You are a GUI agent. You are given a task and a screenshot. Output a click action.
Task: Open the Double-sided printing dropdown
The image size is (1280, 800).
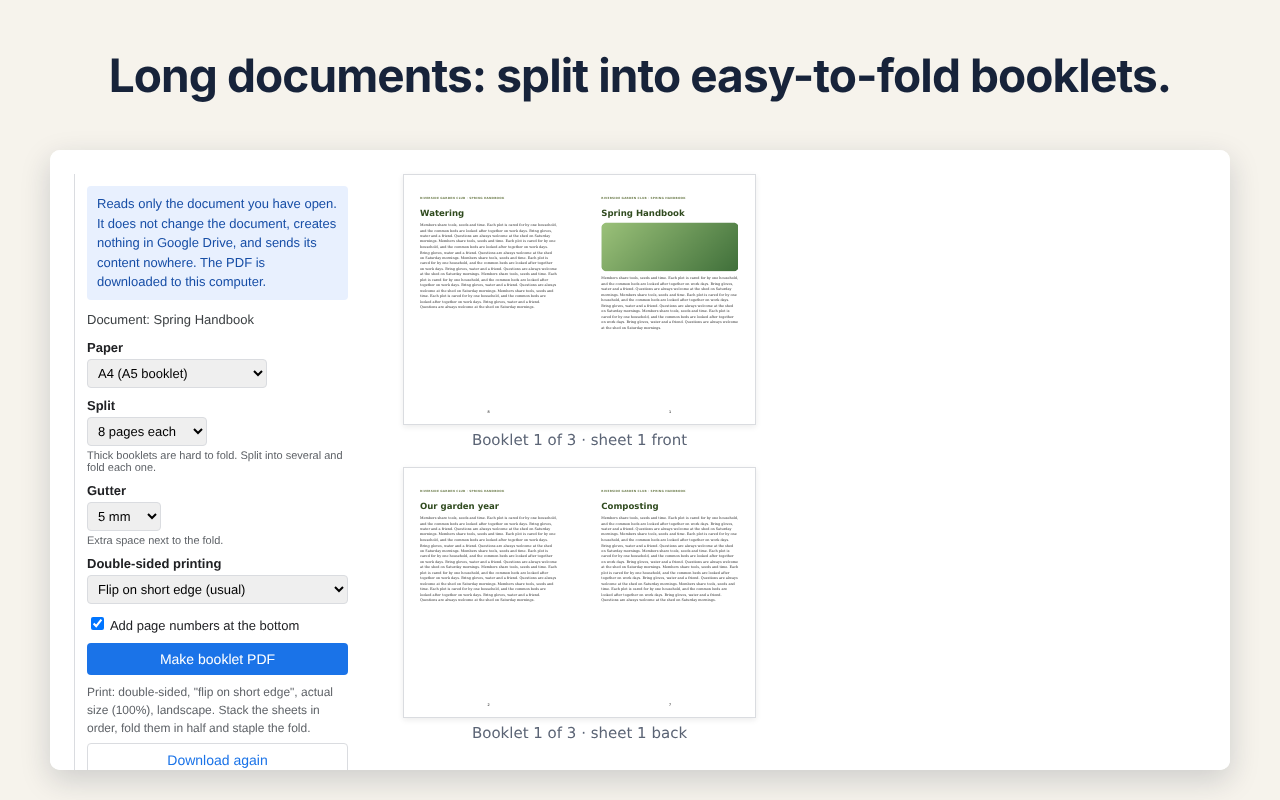point(217,589)
